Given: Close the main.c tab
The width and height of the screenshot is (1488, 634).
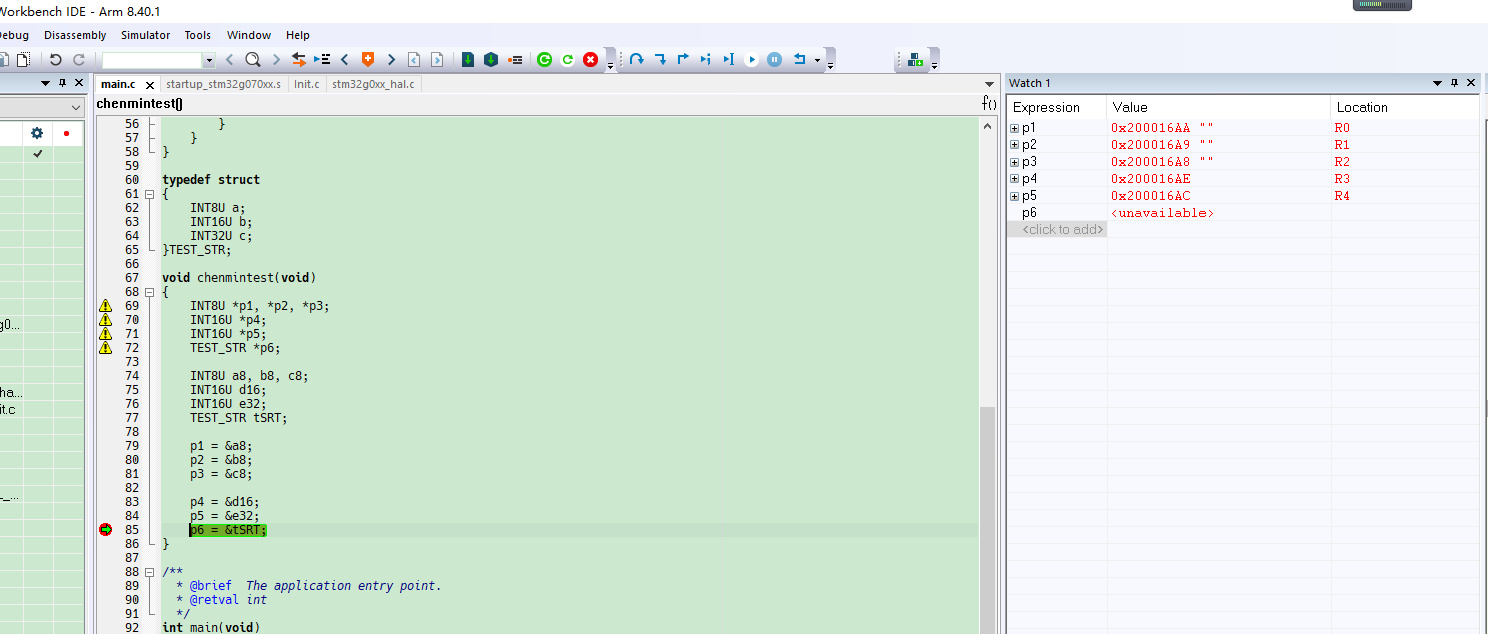Looking at the screenshot, I should point(149,85).
